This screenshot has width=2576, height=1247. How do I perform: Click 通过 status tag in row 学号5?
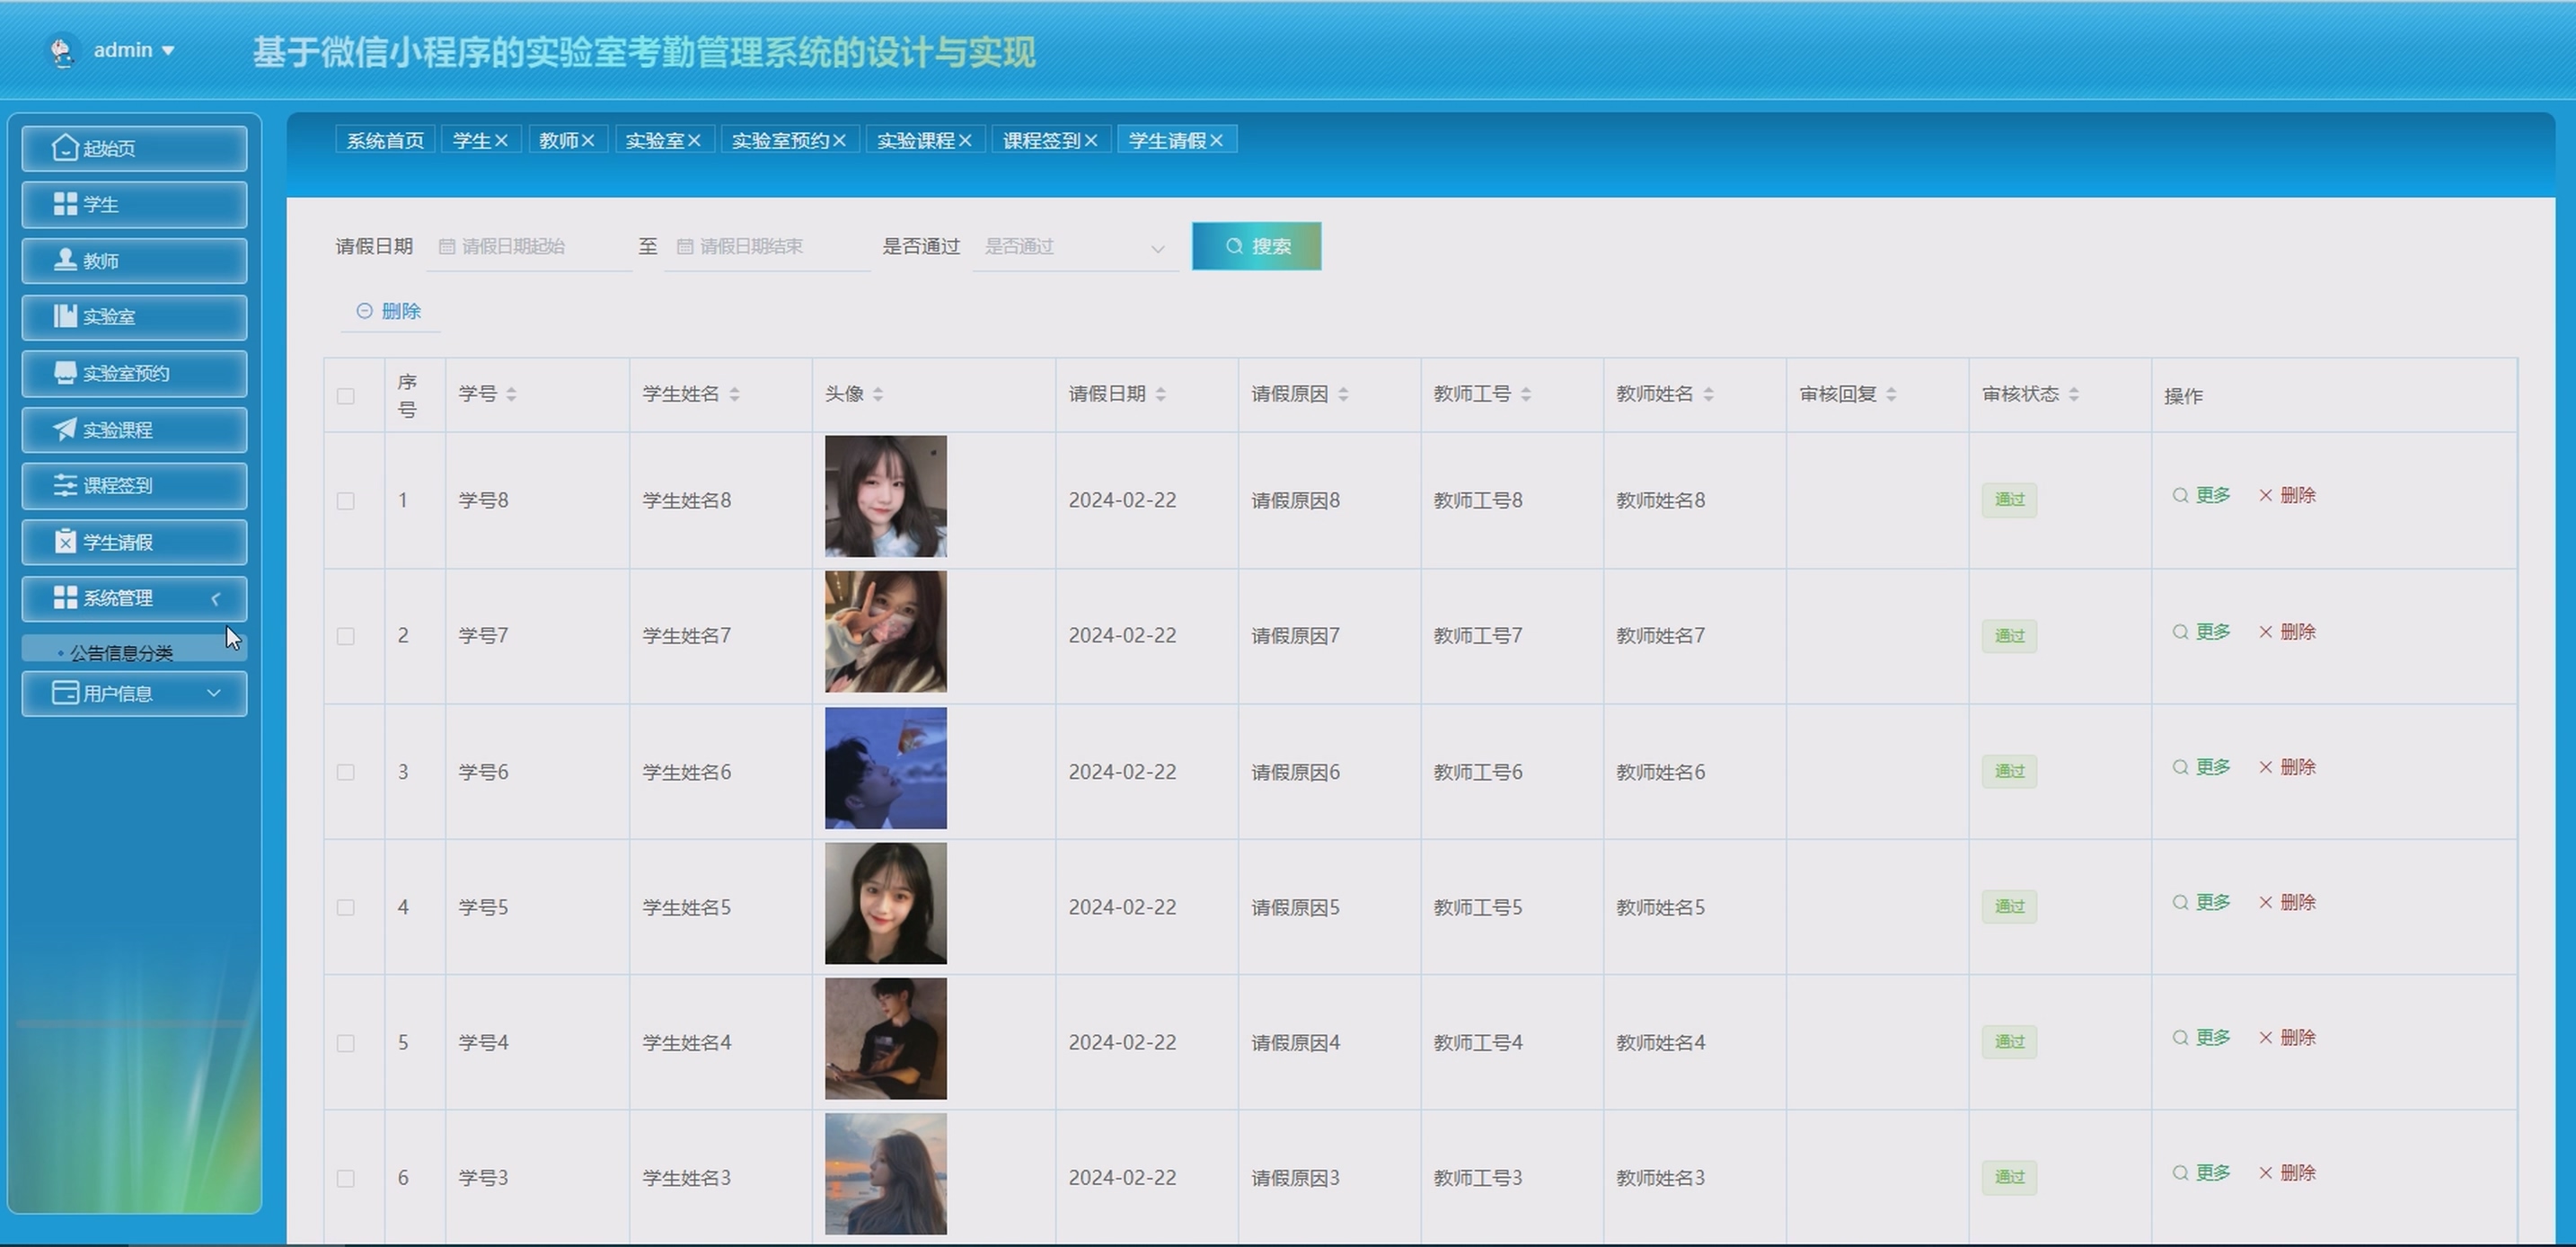click(x=2009, y=907)
